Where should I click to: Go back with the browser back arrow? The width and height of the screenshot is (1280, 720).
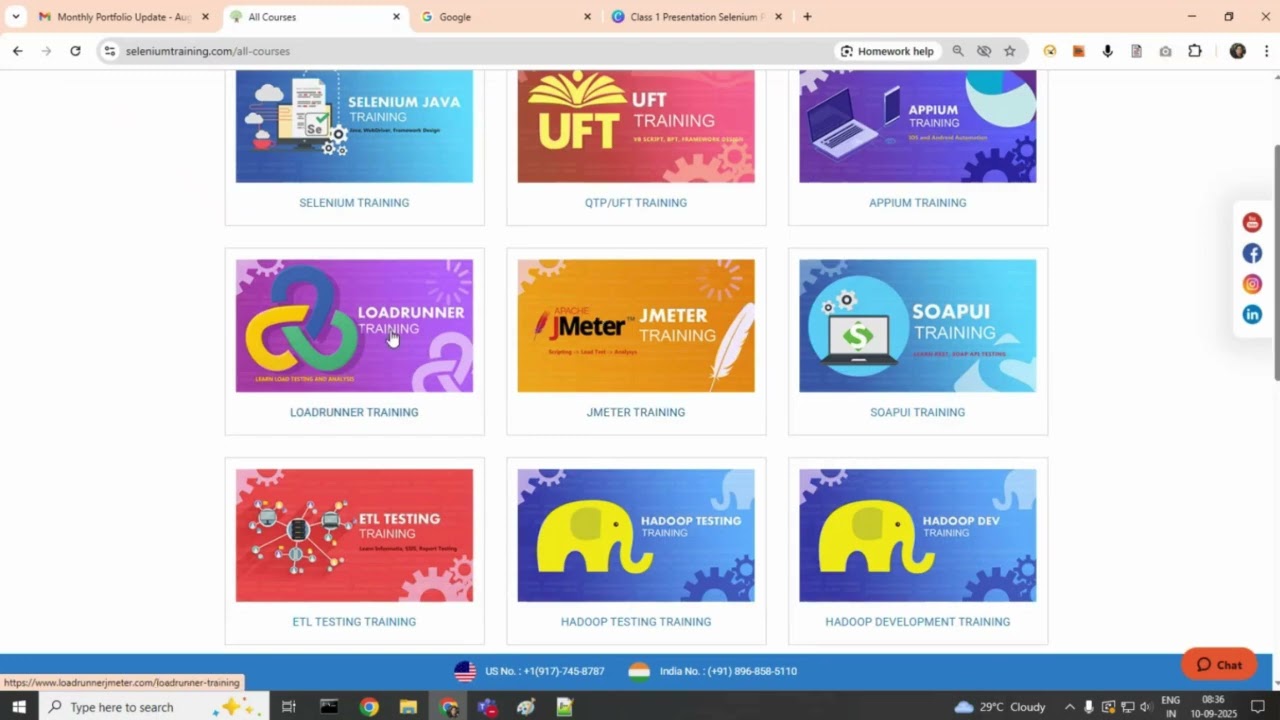coord(17,51)
